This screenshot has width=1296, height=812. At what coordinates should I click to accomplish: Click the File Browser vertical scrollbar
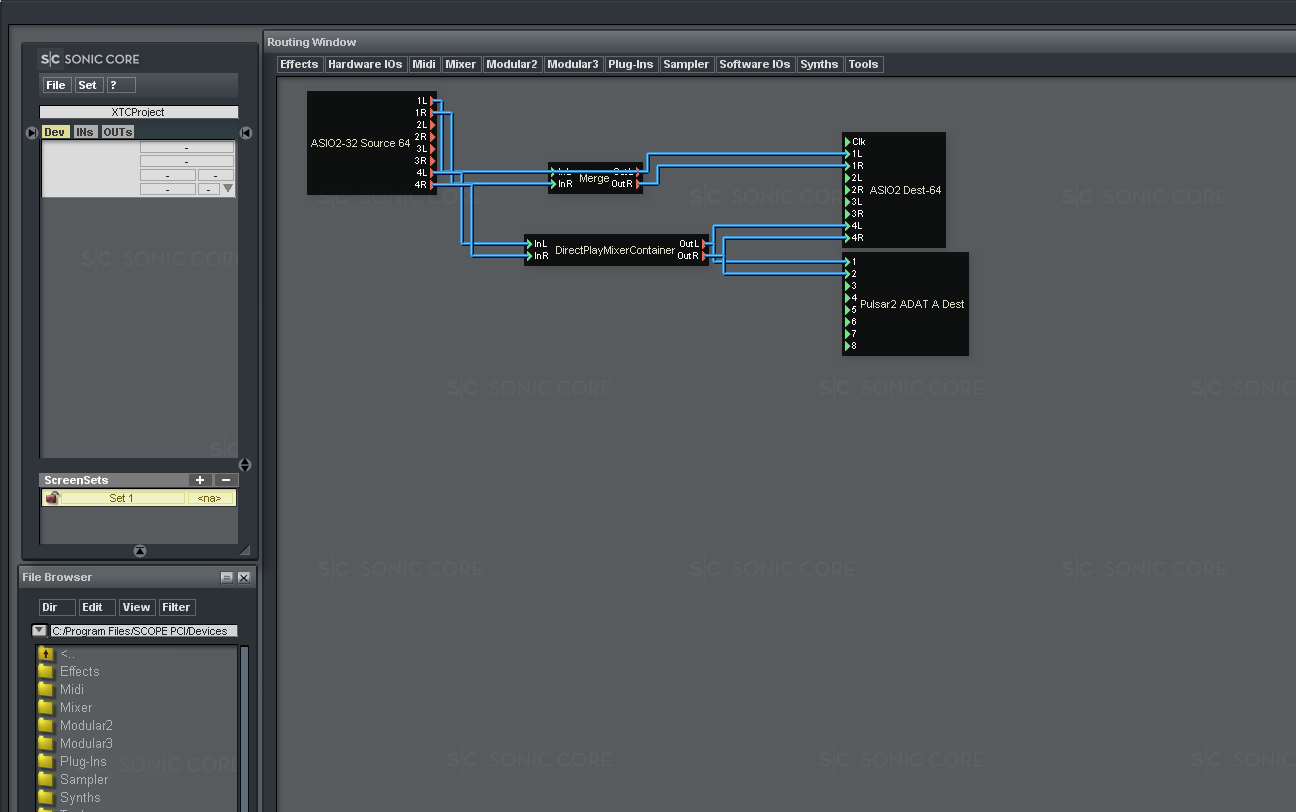pyautogui.click(x=244, y=728)
